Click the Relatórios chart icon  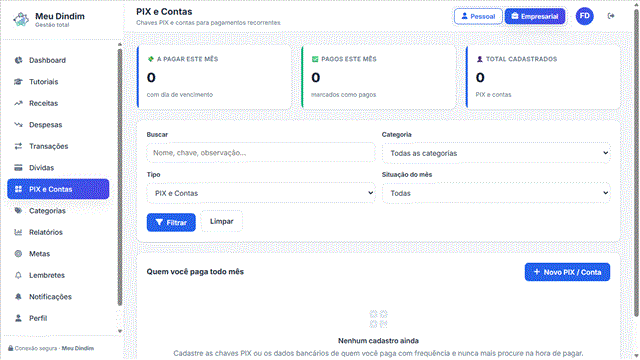click(18, 232)
